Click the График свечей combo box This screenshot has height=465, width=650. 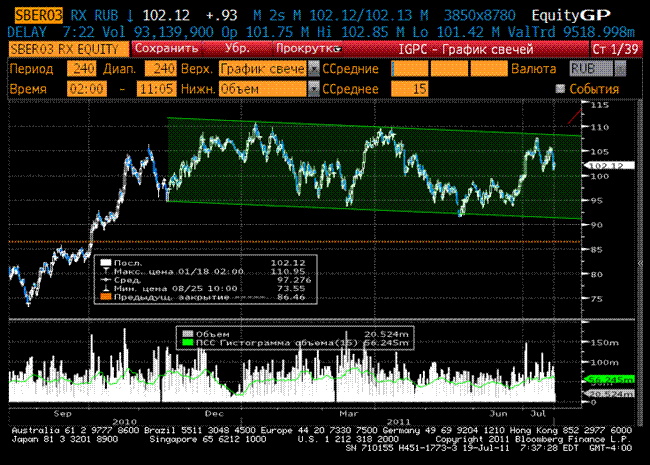pos(264,69)
